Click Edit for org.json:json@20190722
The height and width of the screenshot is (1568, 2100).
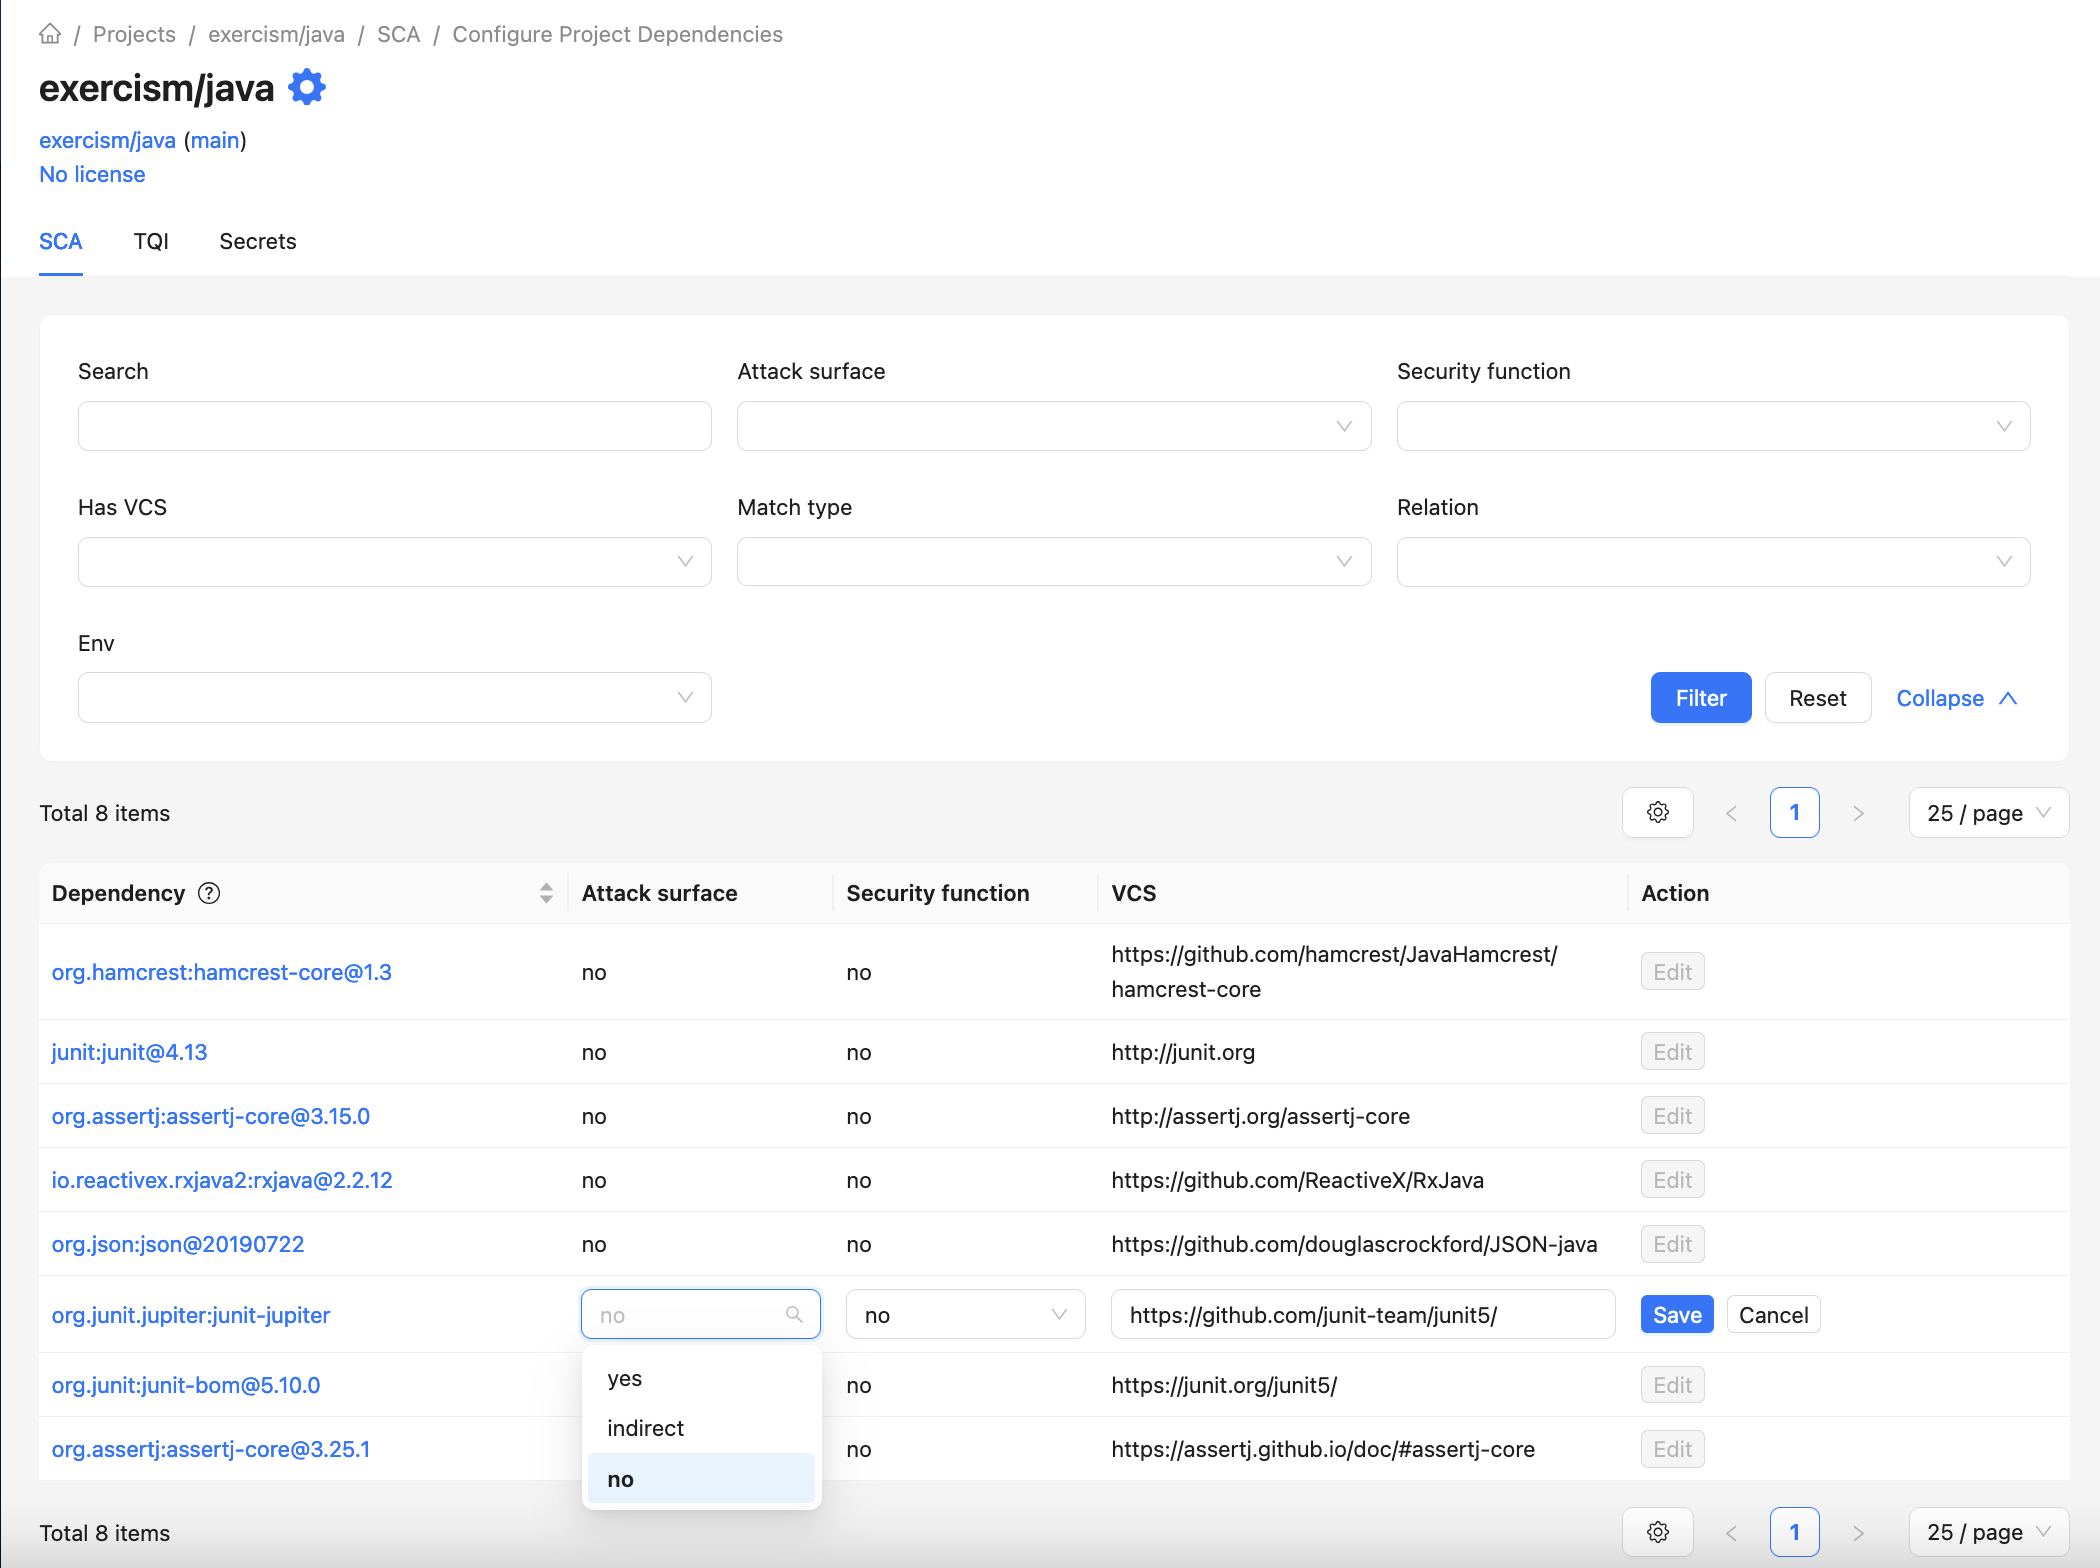[1672, 1243]
